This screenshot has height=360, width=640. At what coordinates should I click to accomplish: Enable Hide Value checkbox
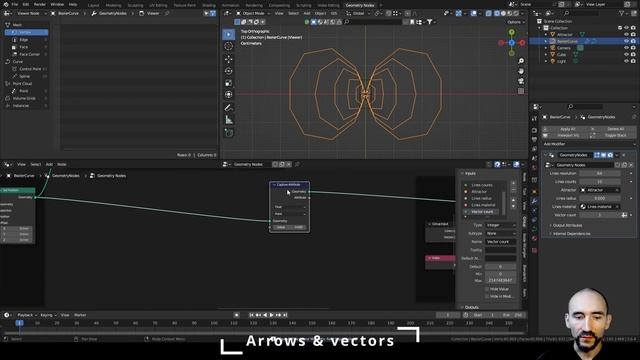(x=487, y=289)
